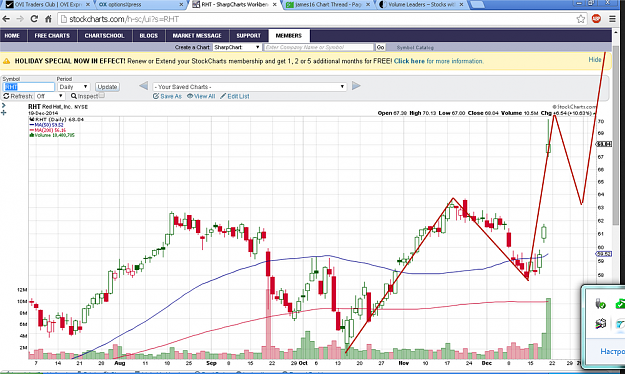625x374 pixels.
Task: Close the OVI Traders Club tab
Action: (88, 5)
